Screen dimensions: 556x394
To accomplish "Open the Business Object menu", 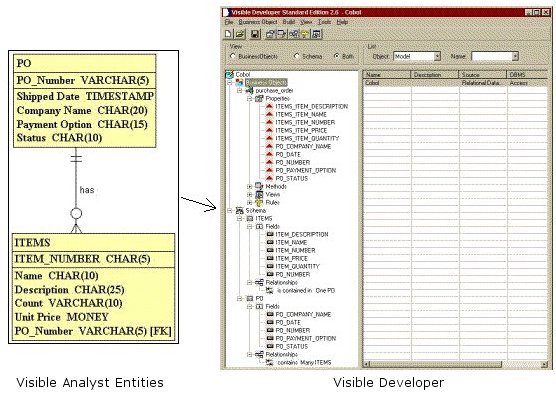I will tap(258, 22).
